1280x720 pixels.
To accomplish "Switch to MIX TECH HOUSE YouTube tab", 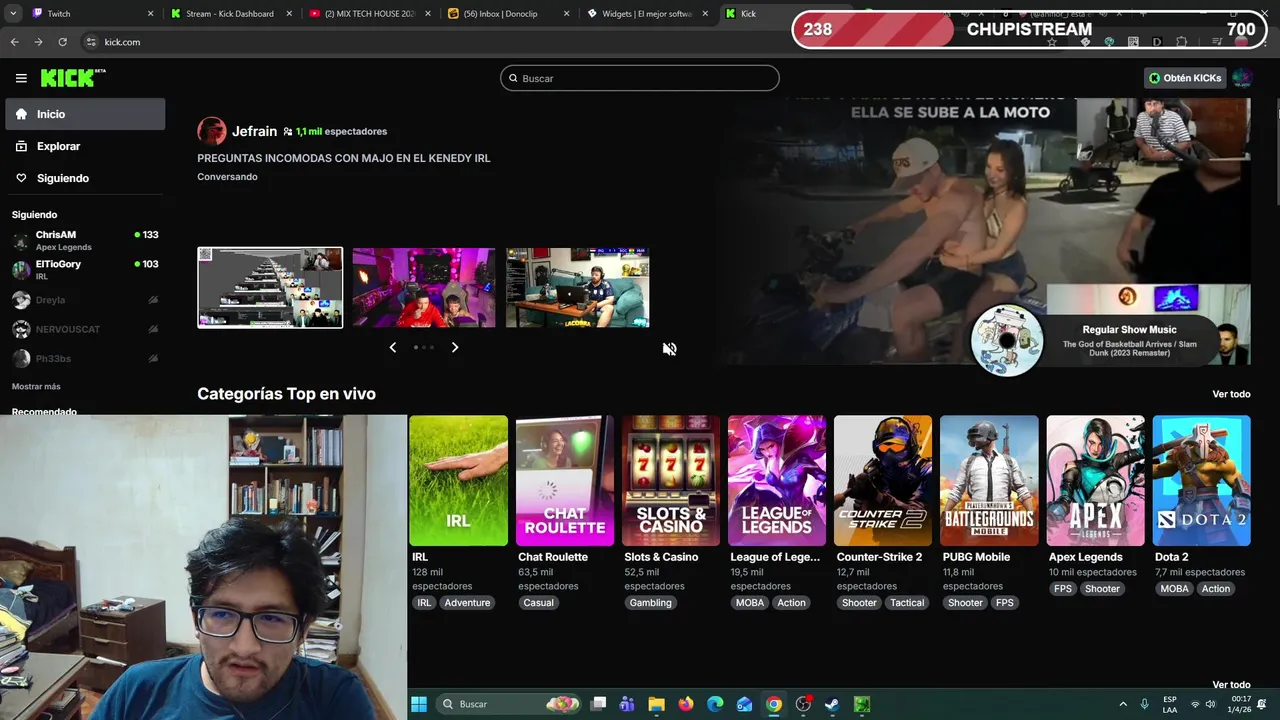I will coord(368,14).
